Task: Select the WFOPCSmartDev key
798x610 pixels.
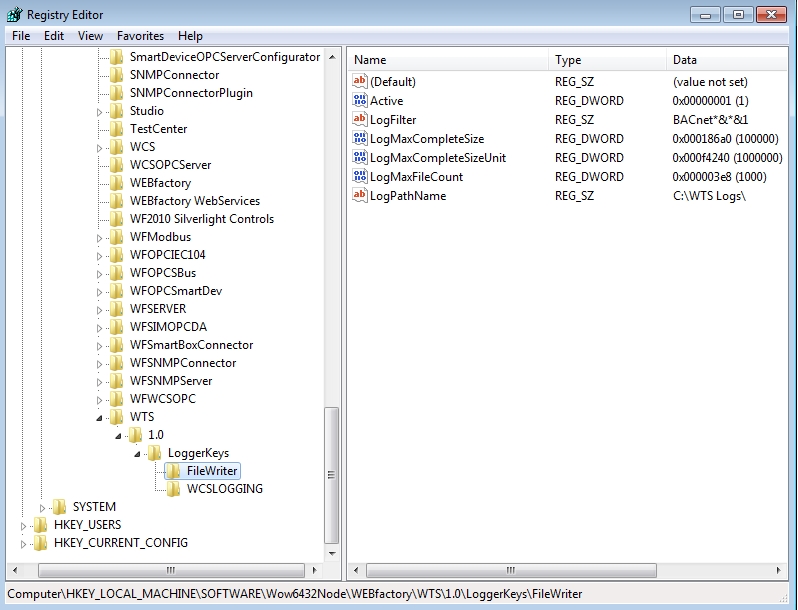Action: click(176, 291)
